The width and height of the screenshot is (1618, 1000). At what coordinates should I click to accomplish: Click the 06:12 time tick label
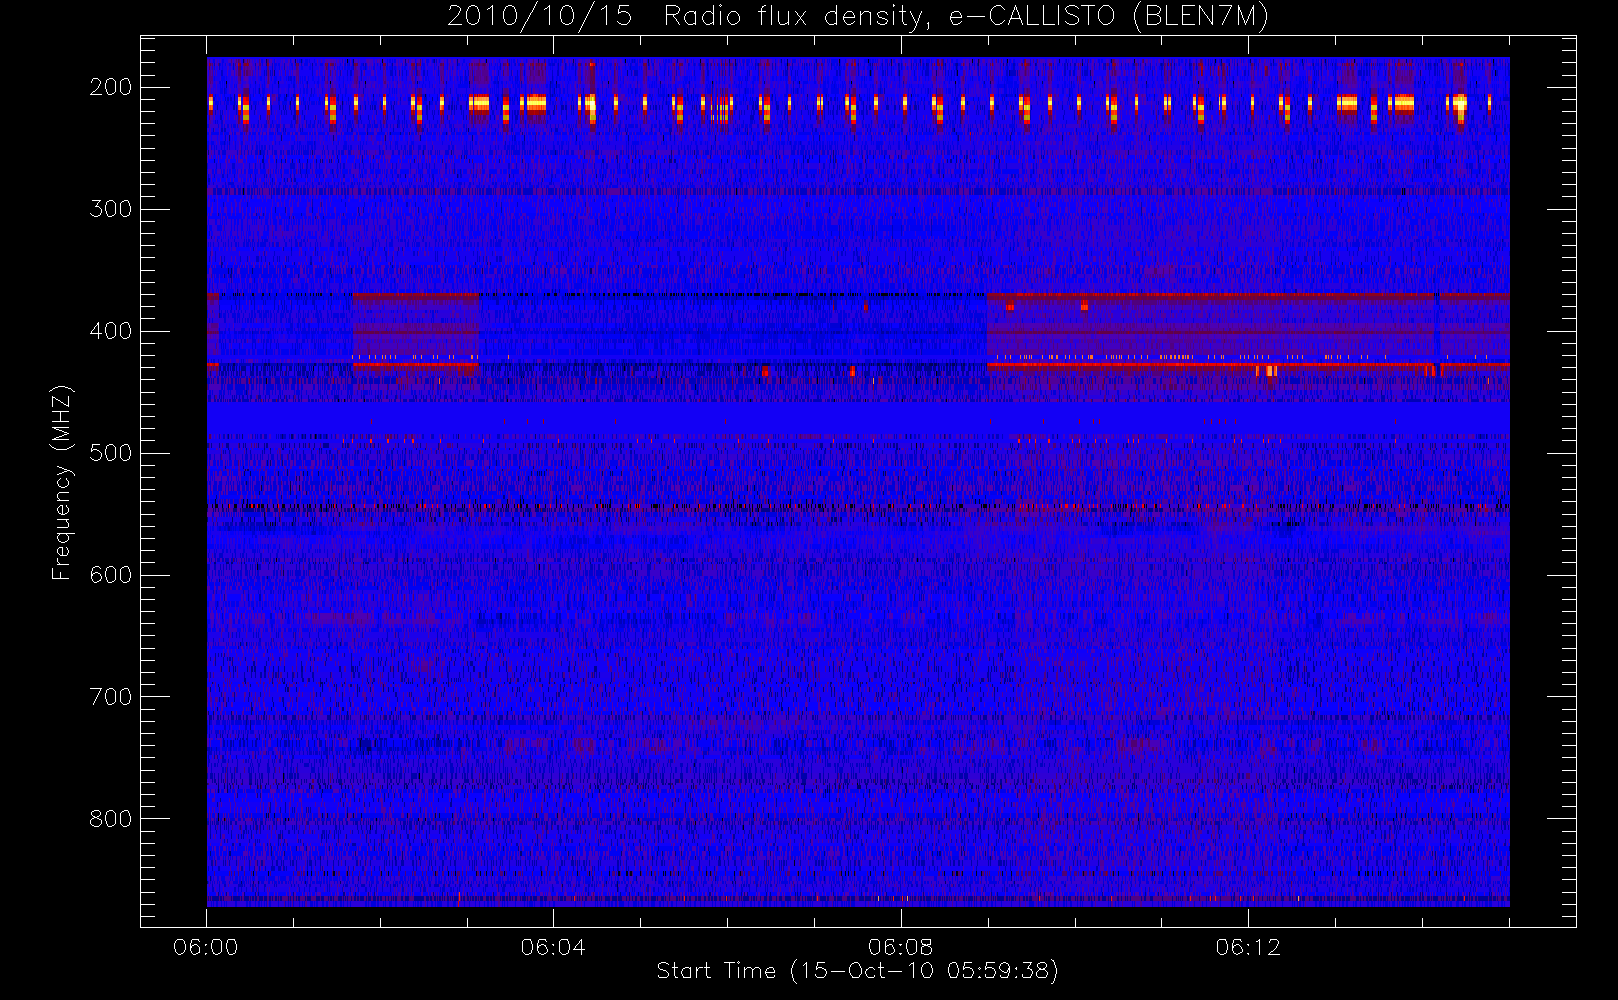tap(1248, 947)
